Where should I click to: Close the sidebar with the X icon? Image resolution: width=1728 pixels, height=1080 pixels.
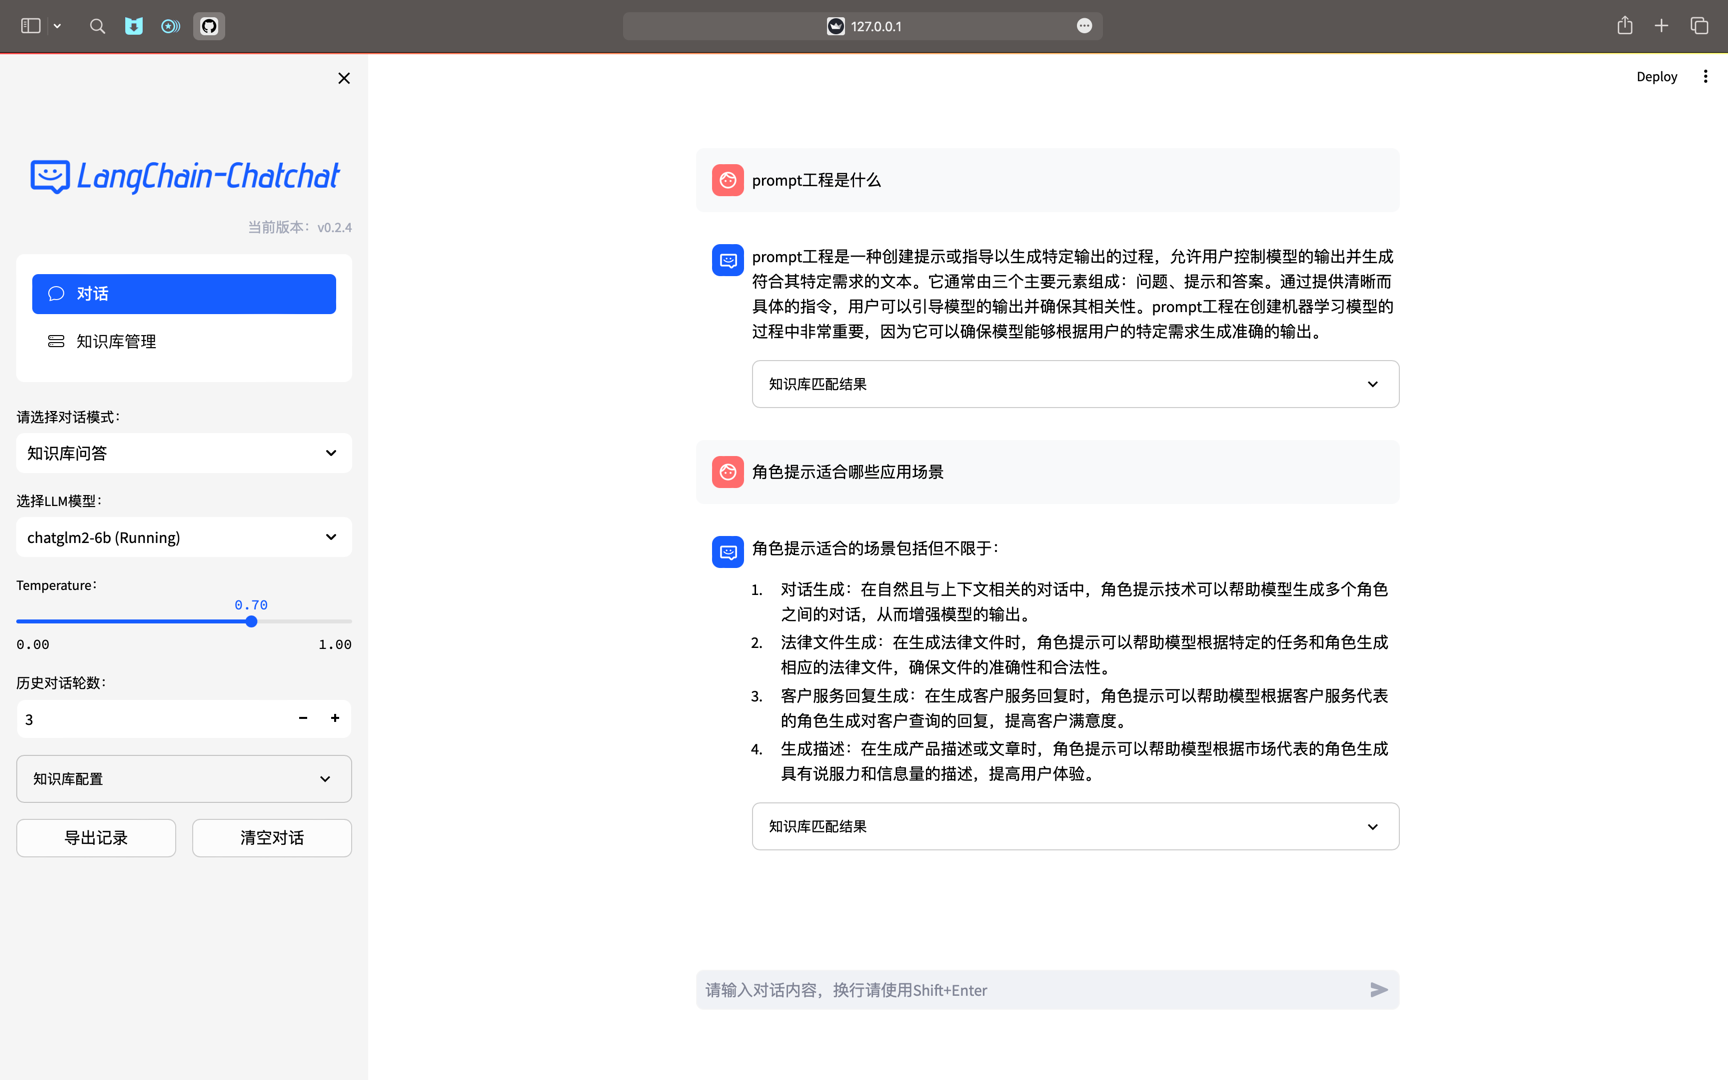click(x=344, y=78)
